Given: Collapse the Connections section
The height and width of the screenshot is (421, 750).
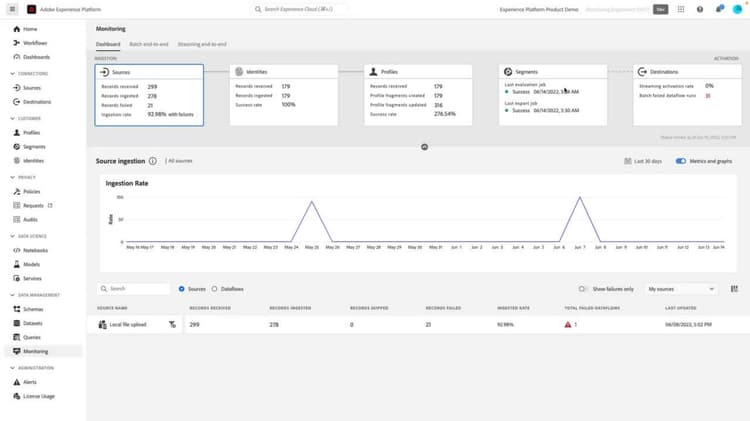Looking at the screenshot, I should (x=12, y=74).
